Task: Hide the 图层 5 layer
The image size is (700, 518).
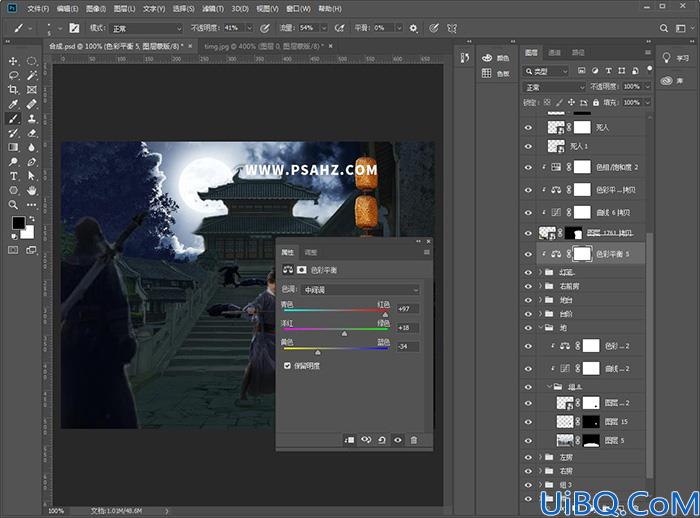Action: [x=528, y=441]
